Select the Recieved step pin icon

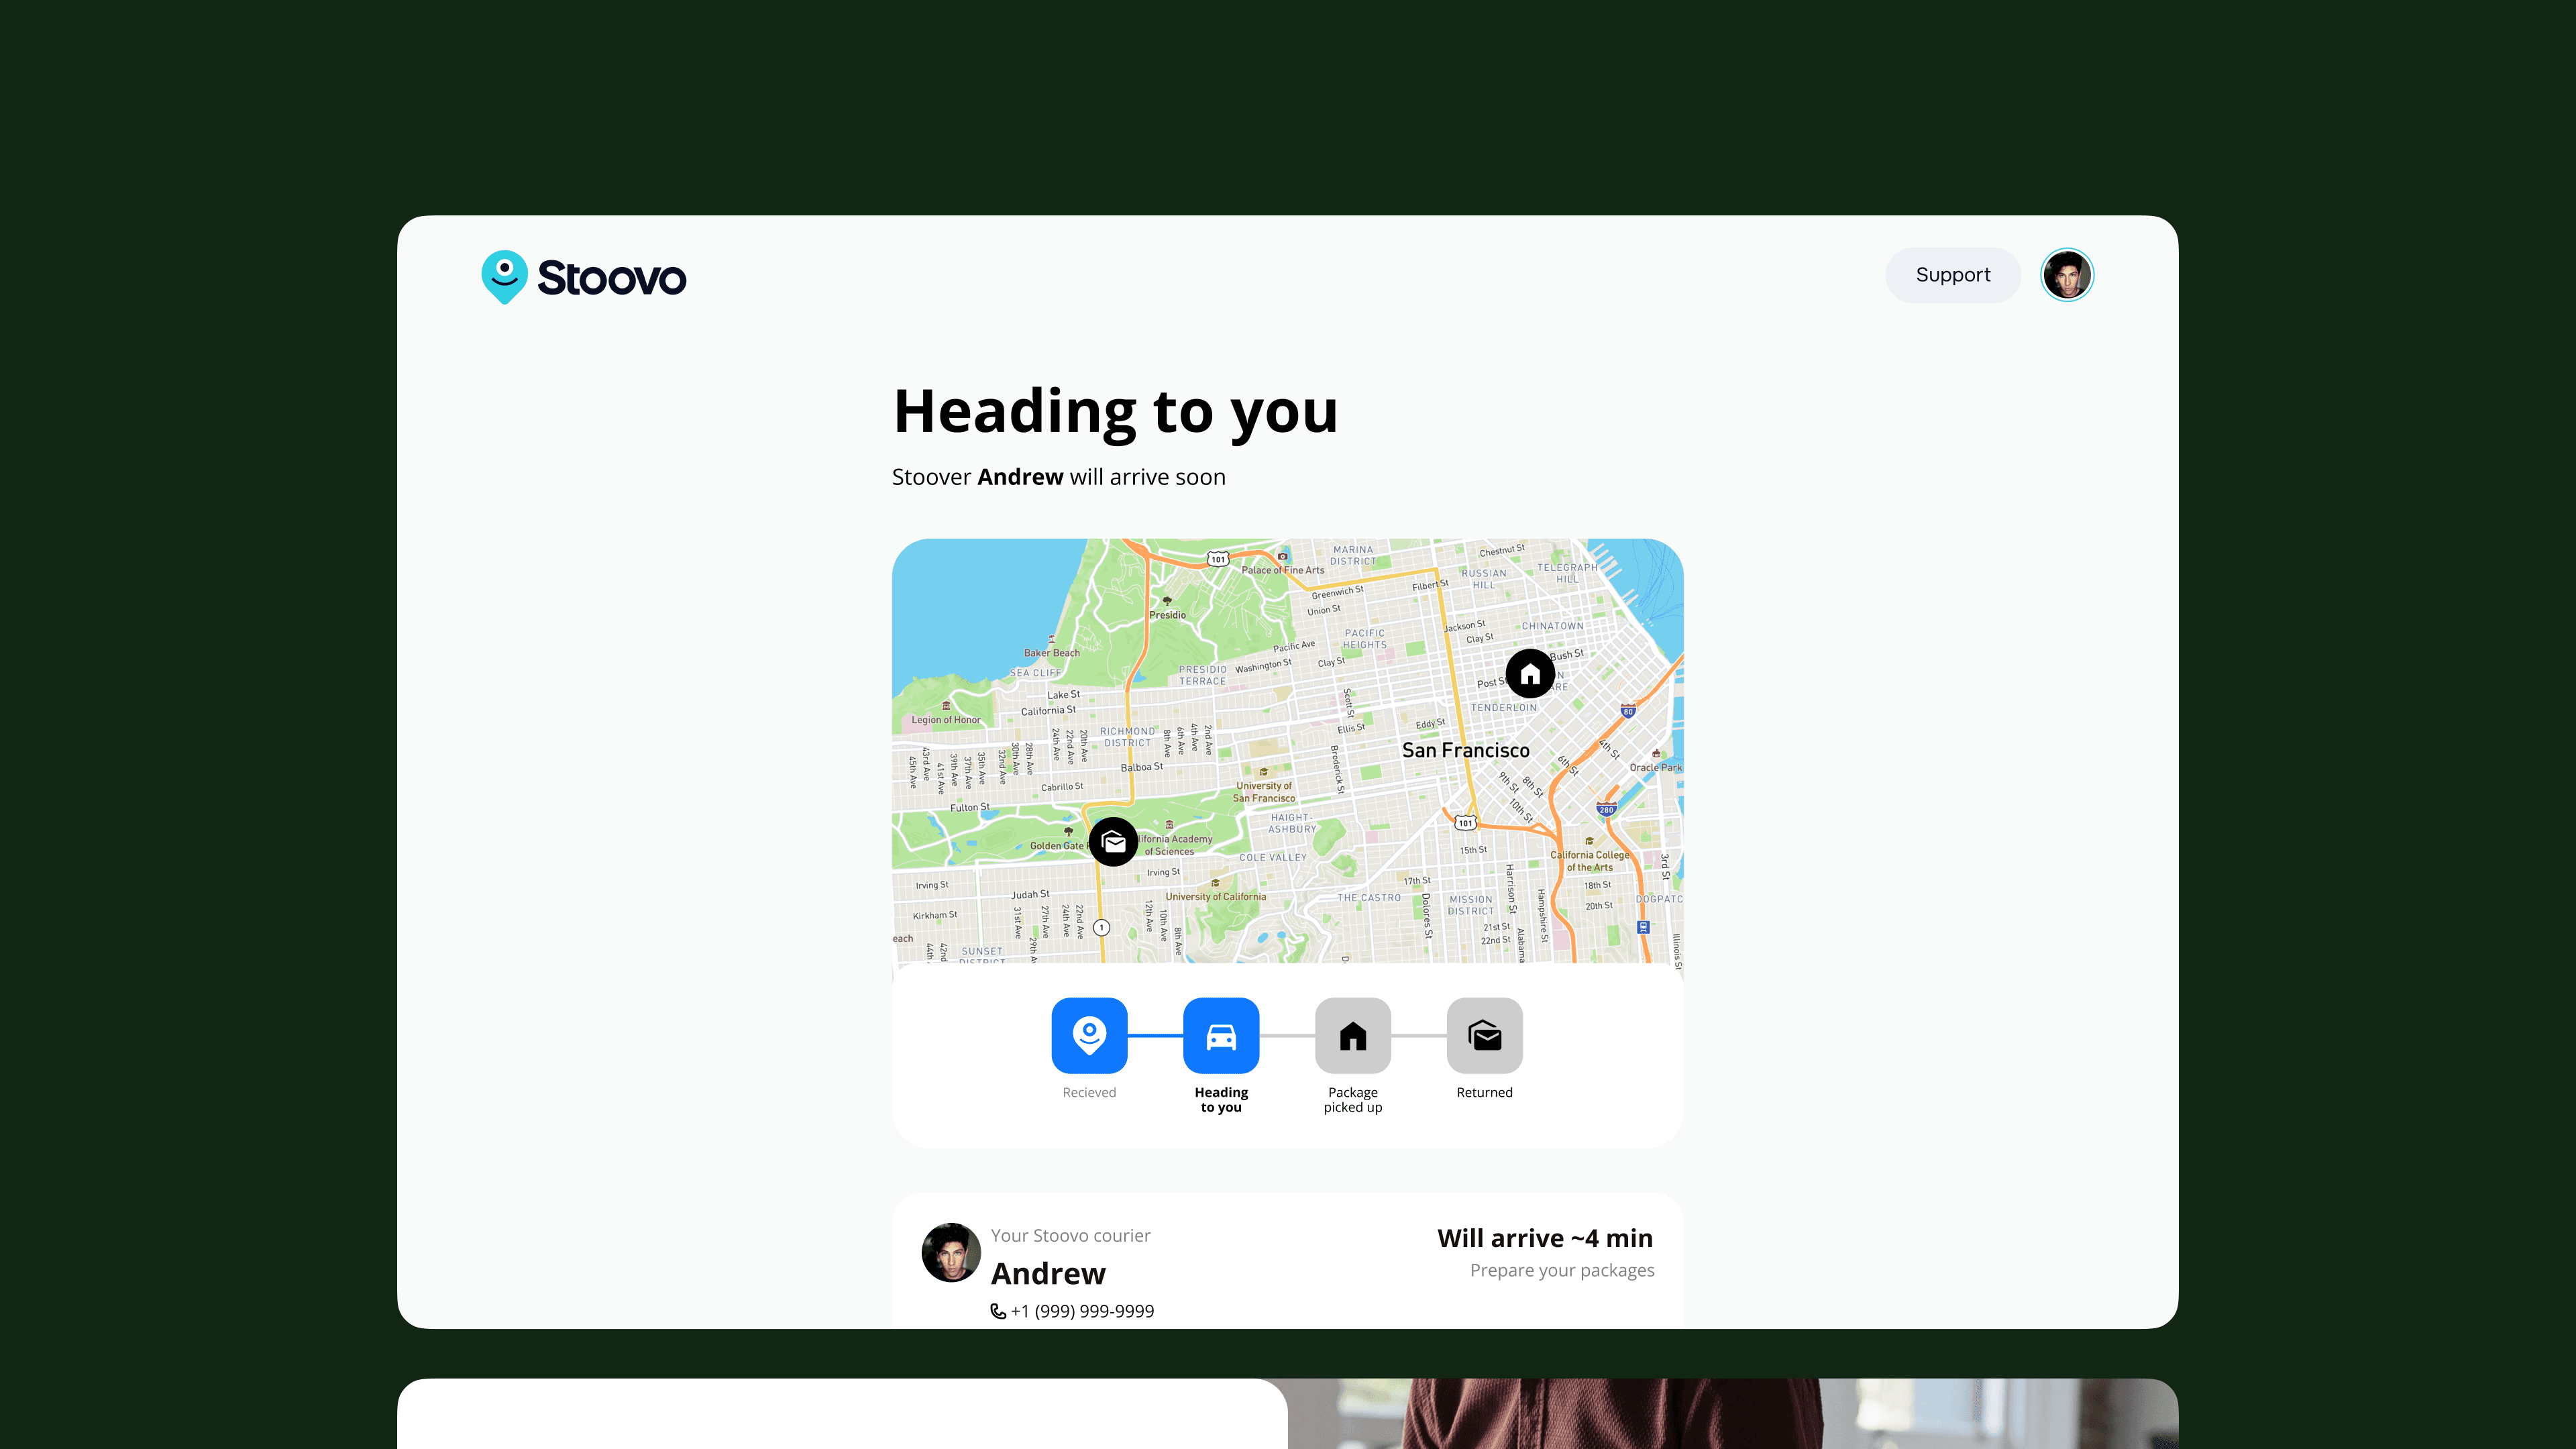(1089, 1035)
